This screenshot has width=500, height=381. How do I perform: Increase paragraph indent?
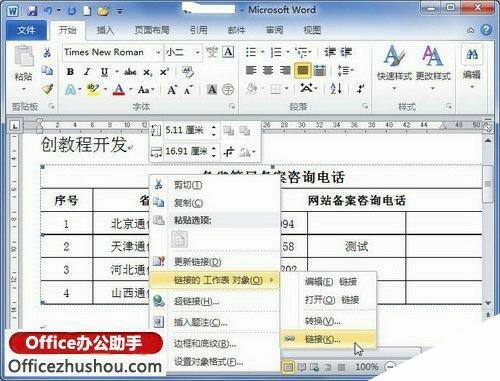tap(346, 52)
